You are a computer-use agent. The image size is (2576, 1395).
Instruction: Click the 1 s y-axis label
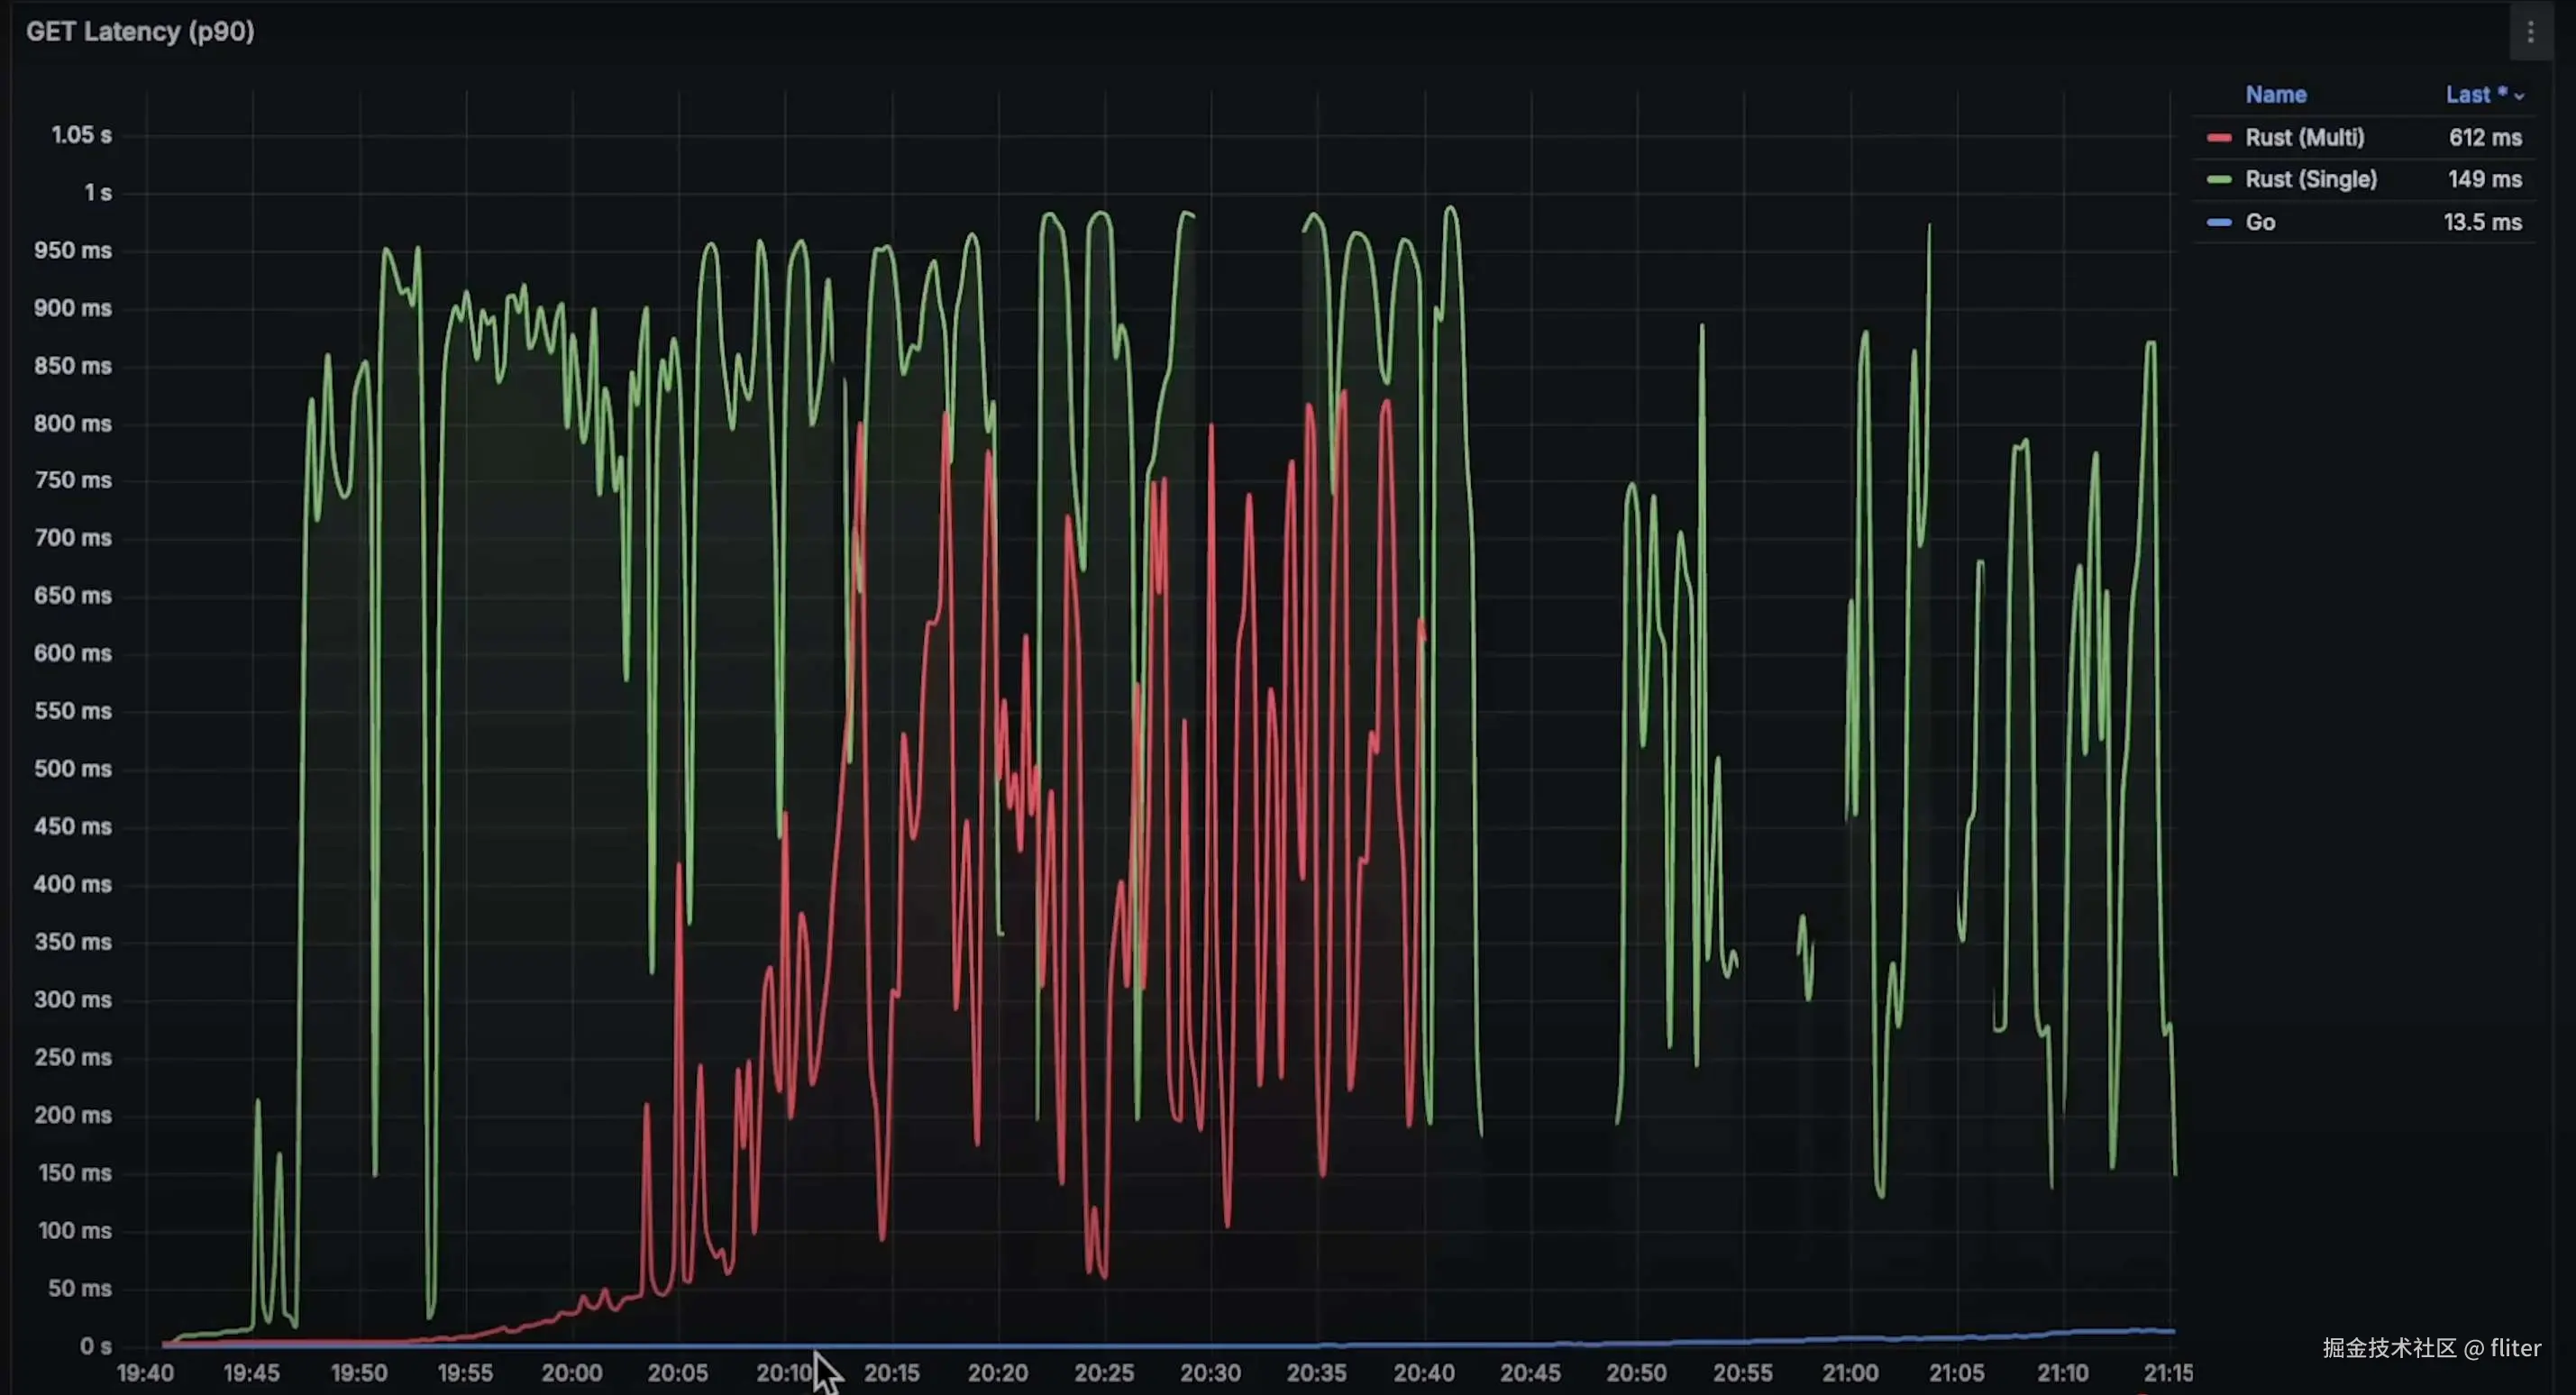pyautogui.click(x=97, y=193)
